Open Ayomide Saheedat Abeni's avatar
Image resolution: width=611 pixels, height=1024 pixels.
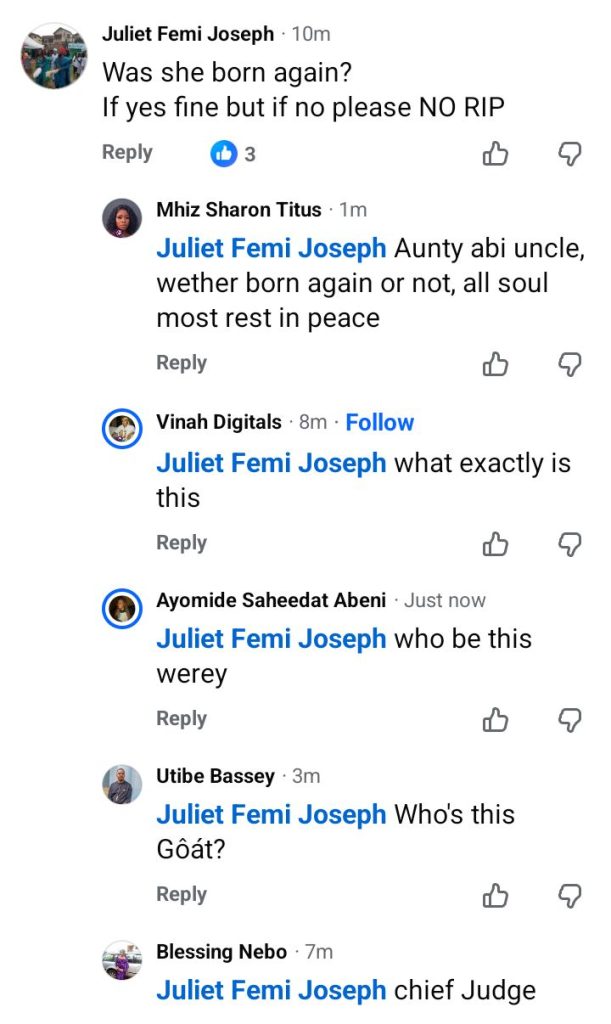tap(122, 609)
